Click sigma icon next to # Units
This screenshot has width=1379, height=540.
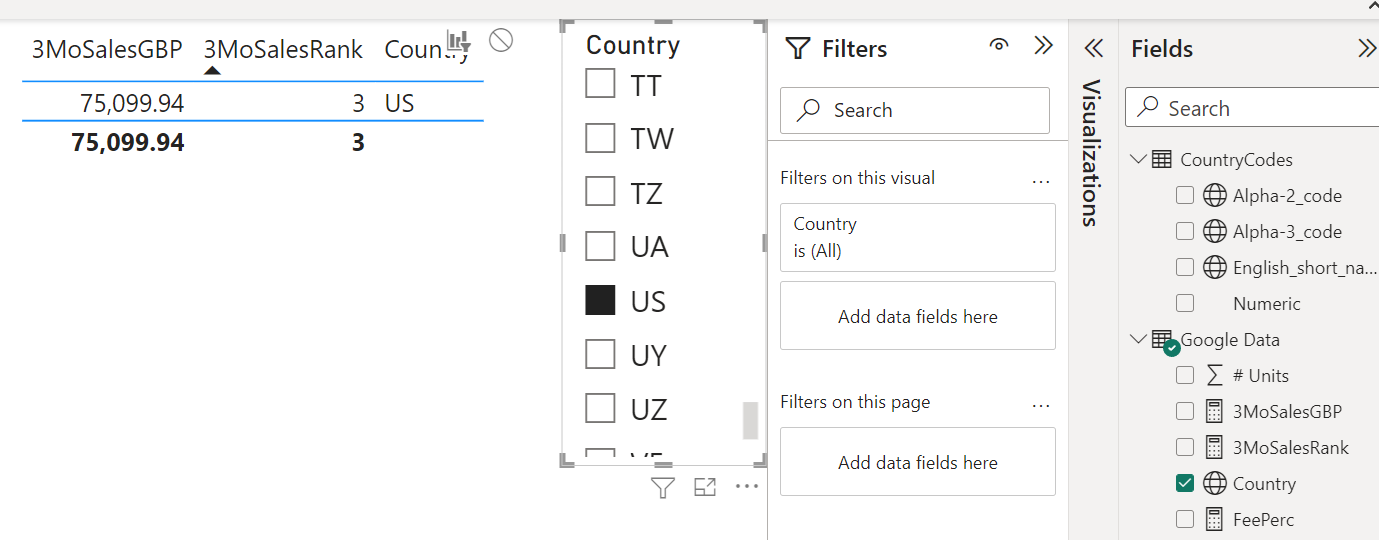[1214, 375]
